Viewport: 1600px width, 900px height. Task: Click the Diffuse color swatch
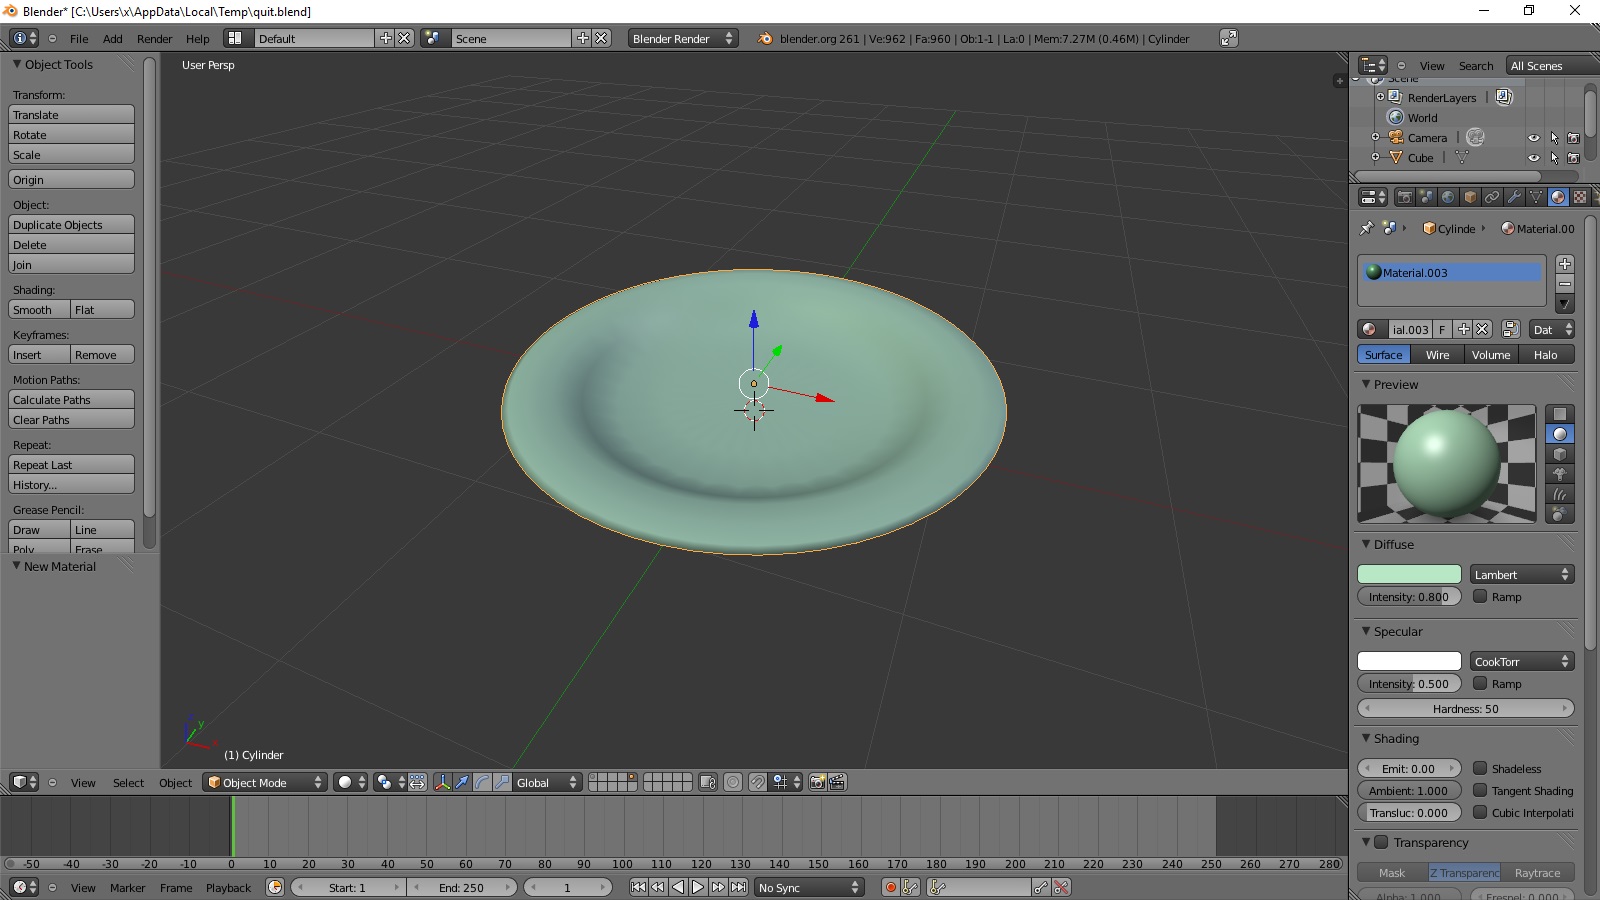click(1408, 573)
